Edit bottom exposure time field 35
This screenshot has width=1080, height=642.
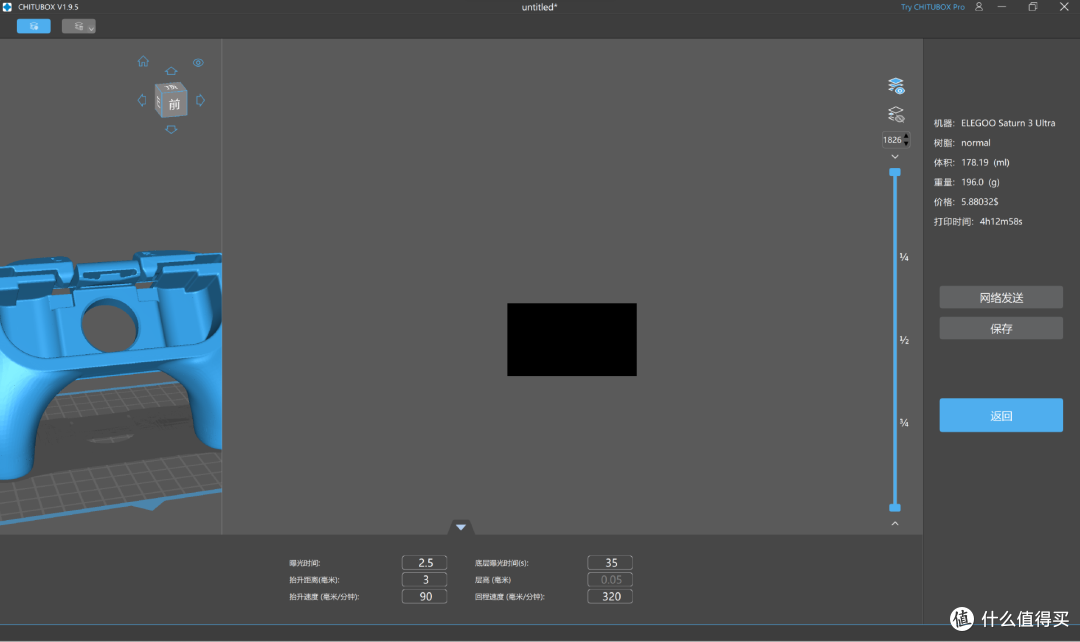[x=610, y=563]
